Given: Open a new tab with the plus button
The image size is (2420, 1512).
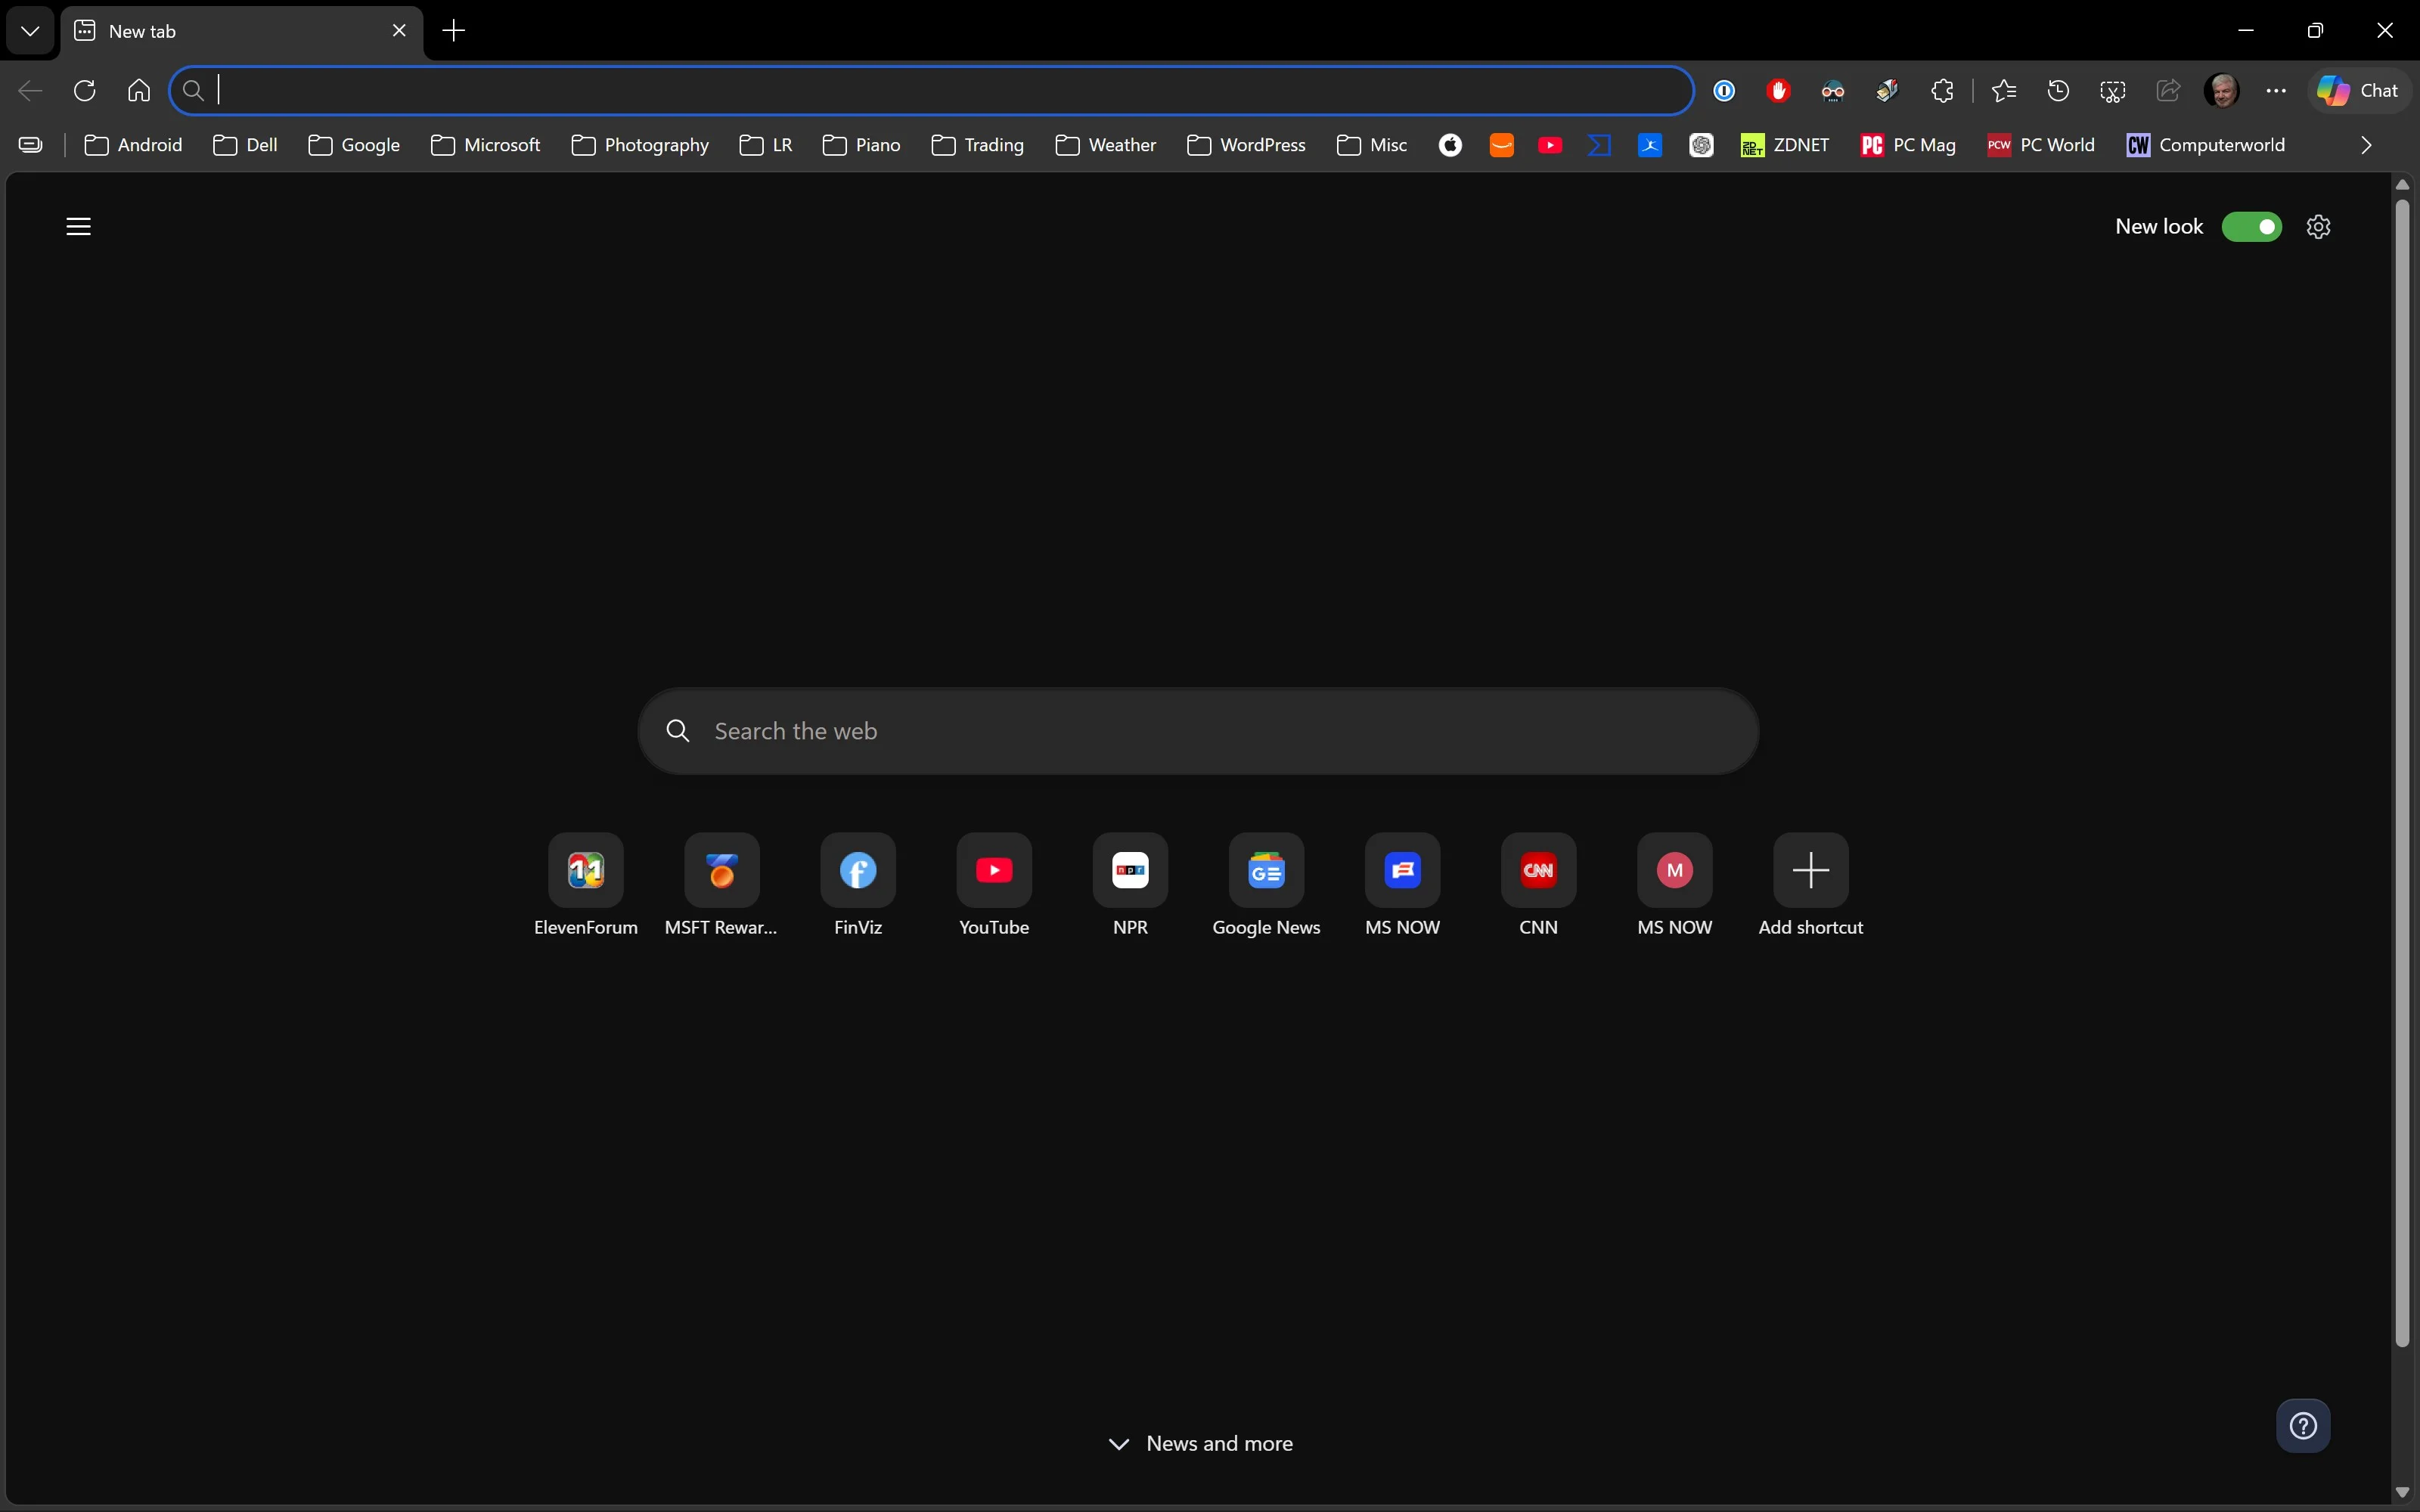Looking at the screenshot, I should (x=454, y=31).
